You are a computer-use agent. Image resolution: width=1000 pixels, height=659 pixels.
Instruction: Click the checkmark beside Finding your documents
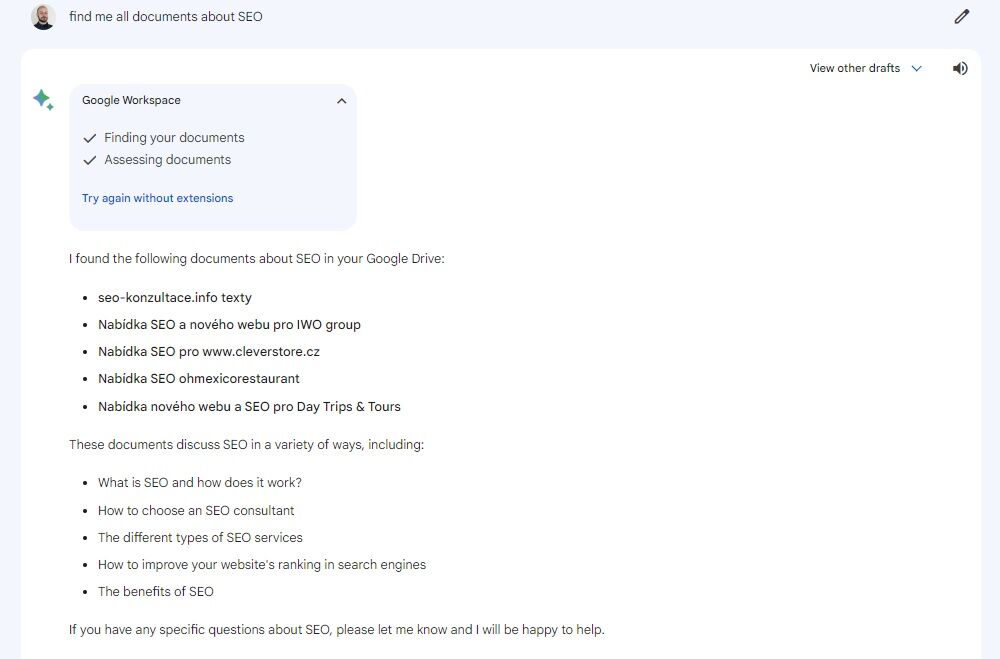click(90, 138)
